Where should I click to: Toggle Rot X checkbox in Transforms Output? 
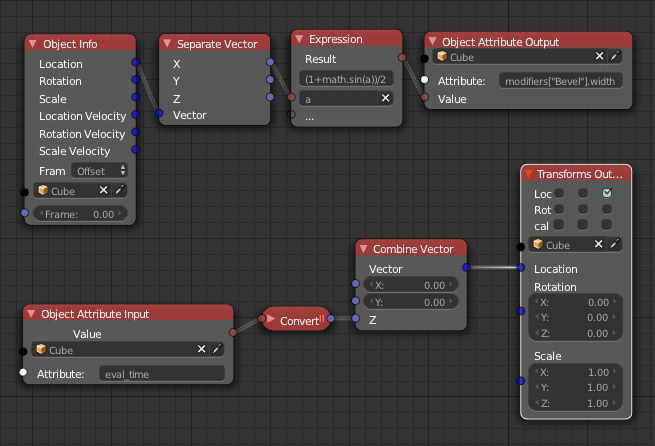(559, 209)
